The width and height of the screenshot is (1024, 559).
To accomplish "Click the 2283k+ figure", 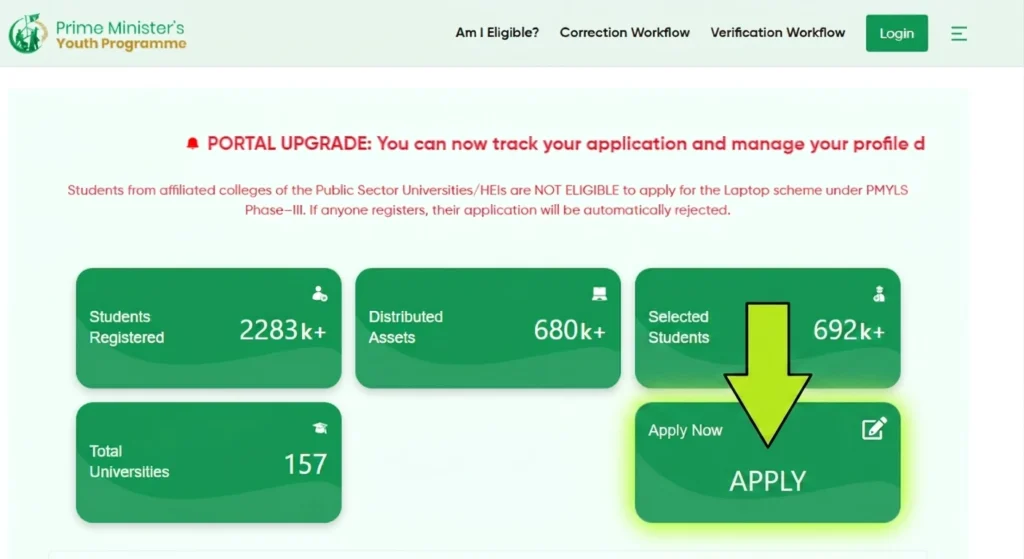I will pos(283,330).
